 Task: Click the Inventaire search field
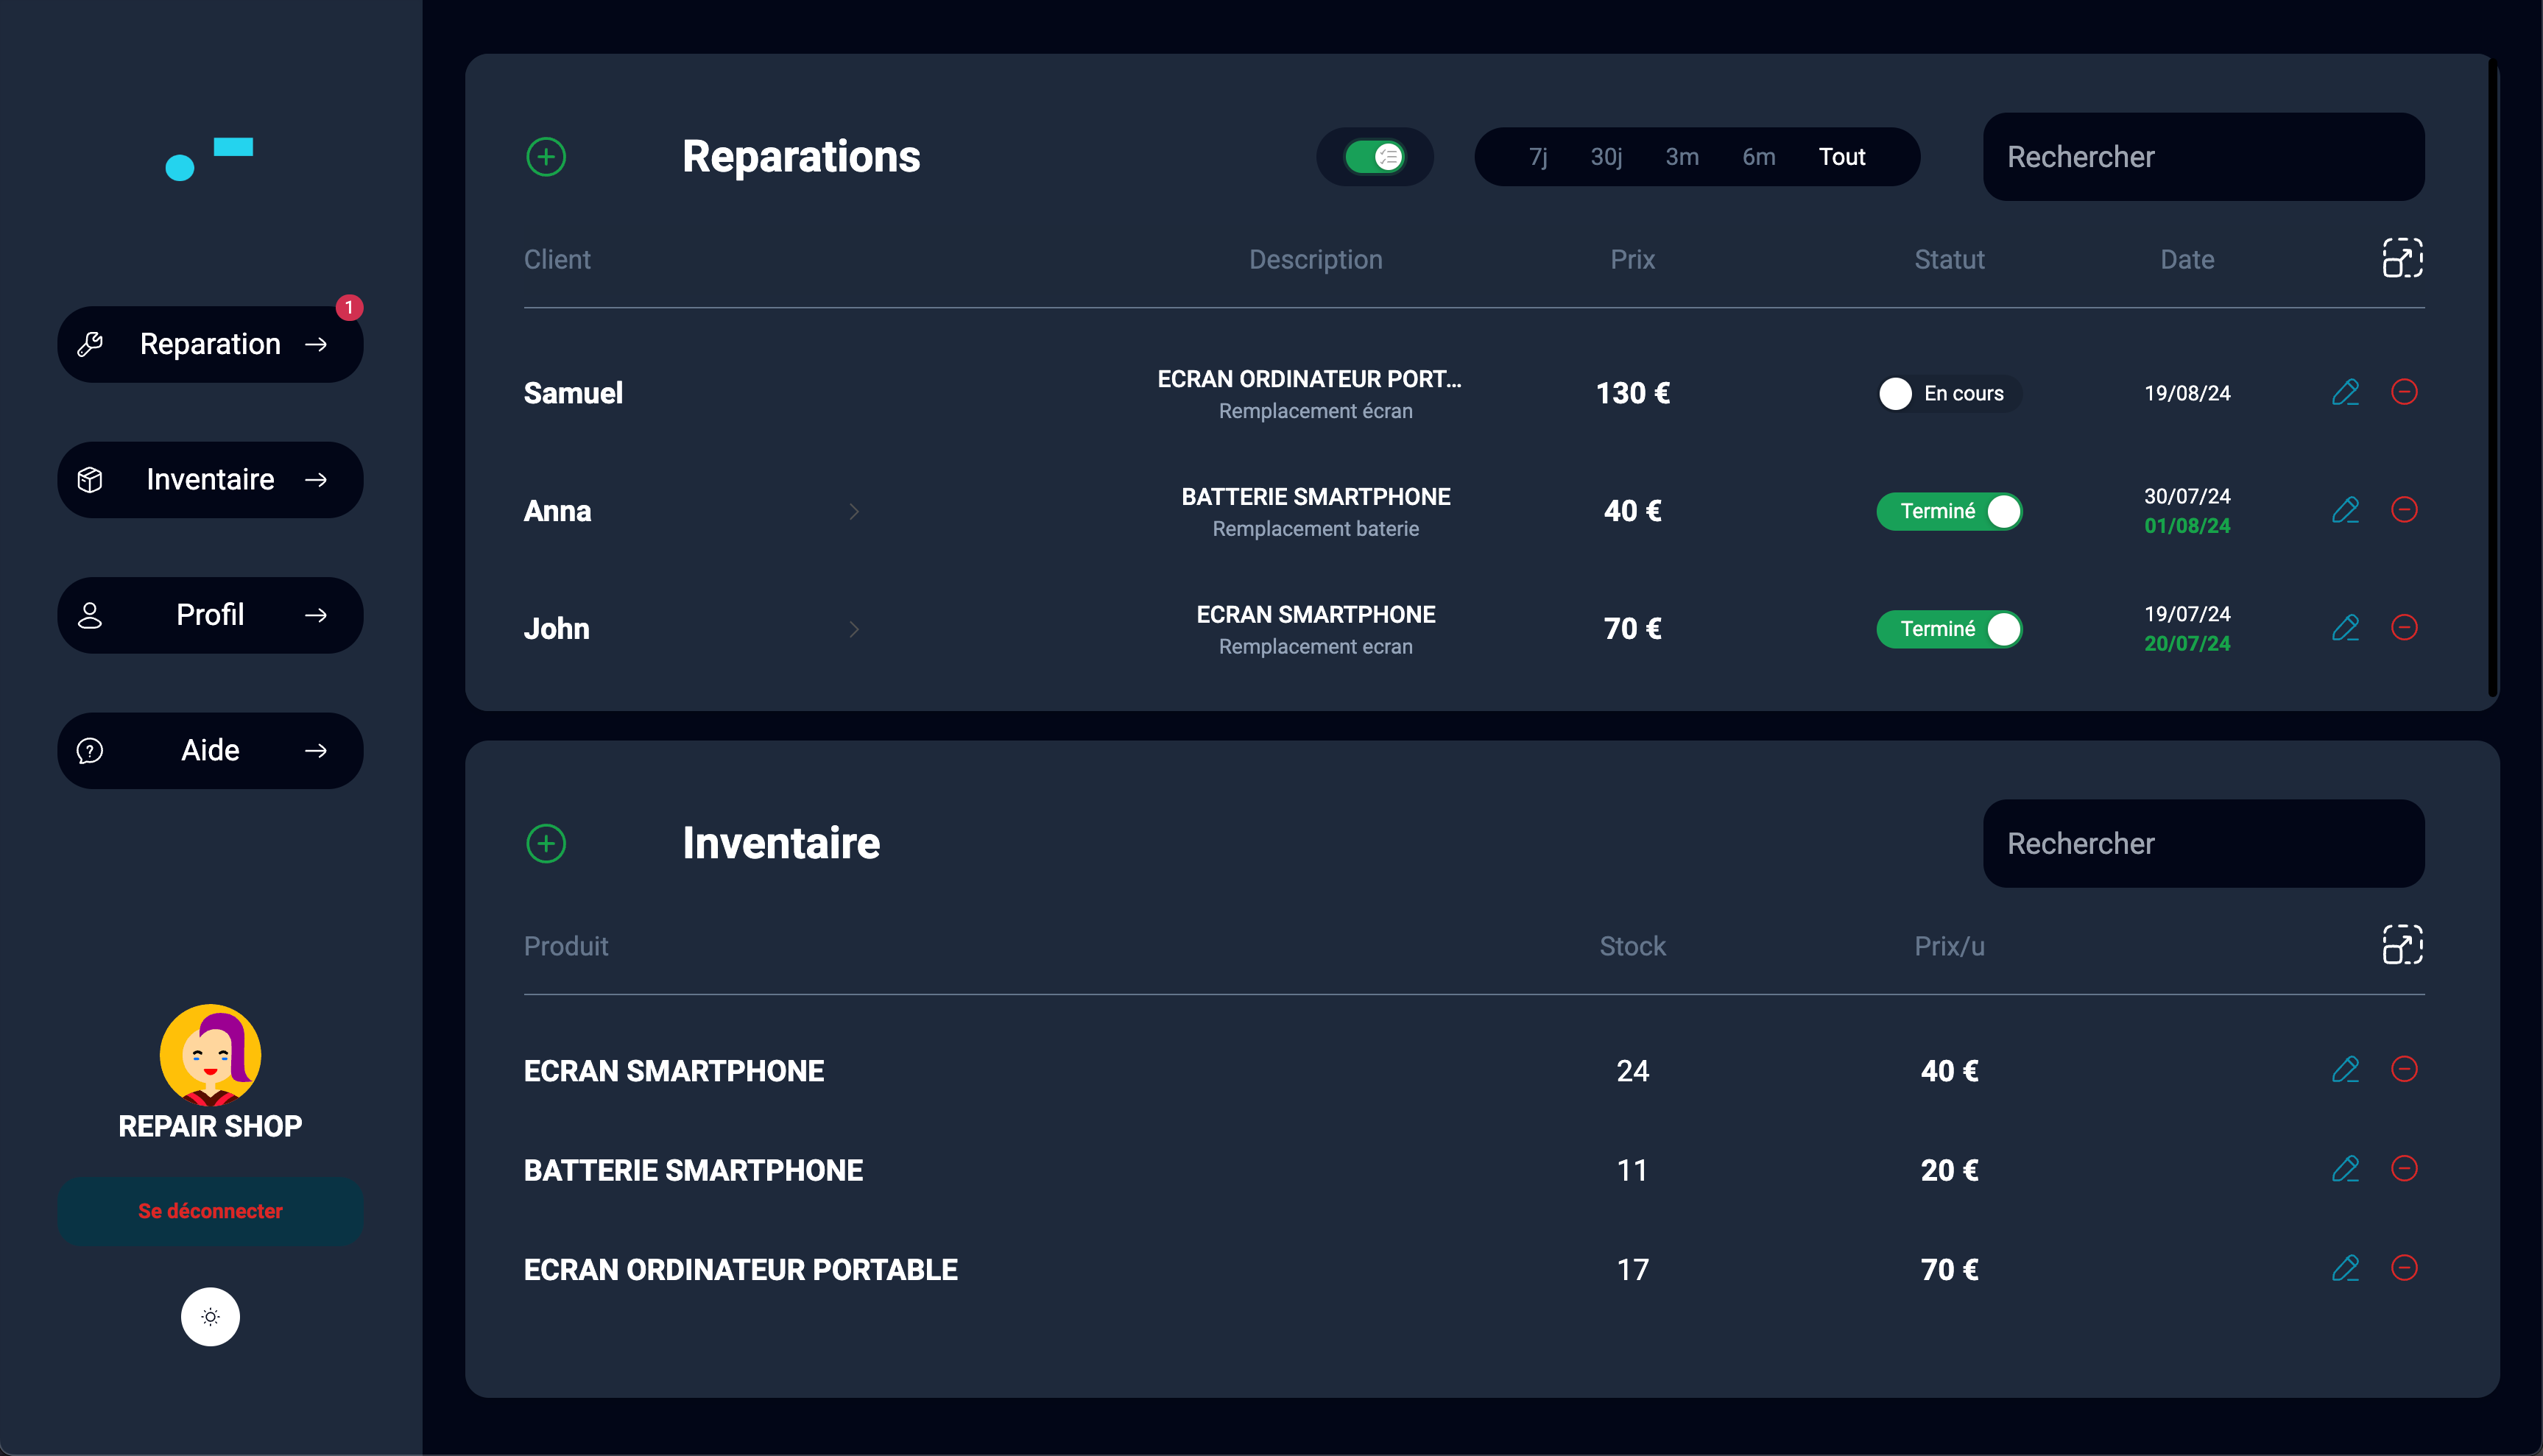(x=2204, y=844)
